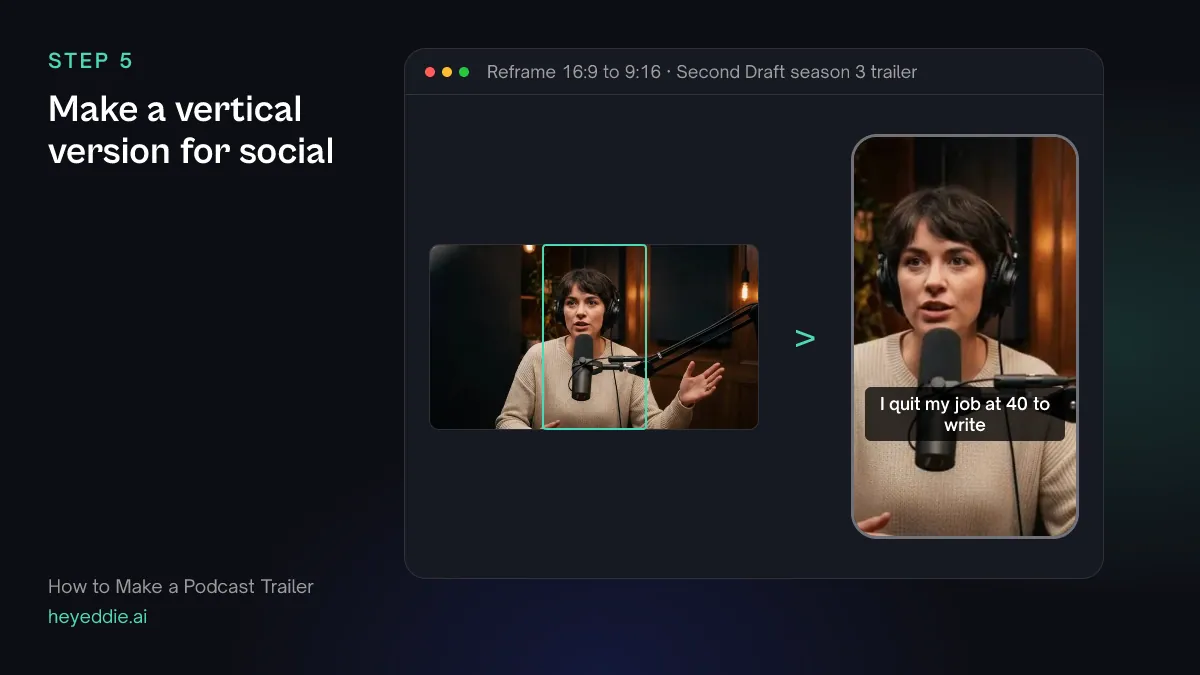Image resolution: width=1200 pixels, height=675 pixels.
Task: Click the "Reframe 16:9 to 9:16" window title
Action: point(574,72)
